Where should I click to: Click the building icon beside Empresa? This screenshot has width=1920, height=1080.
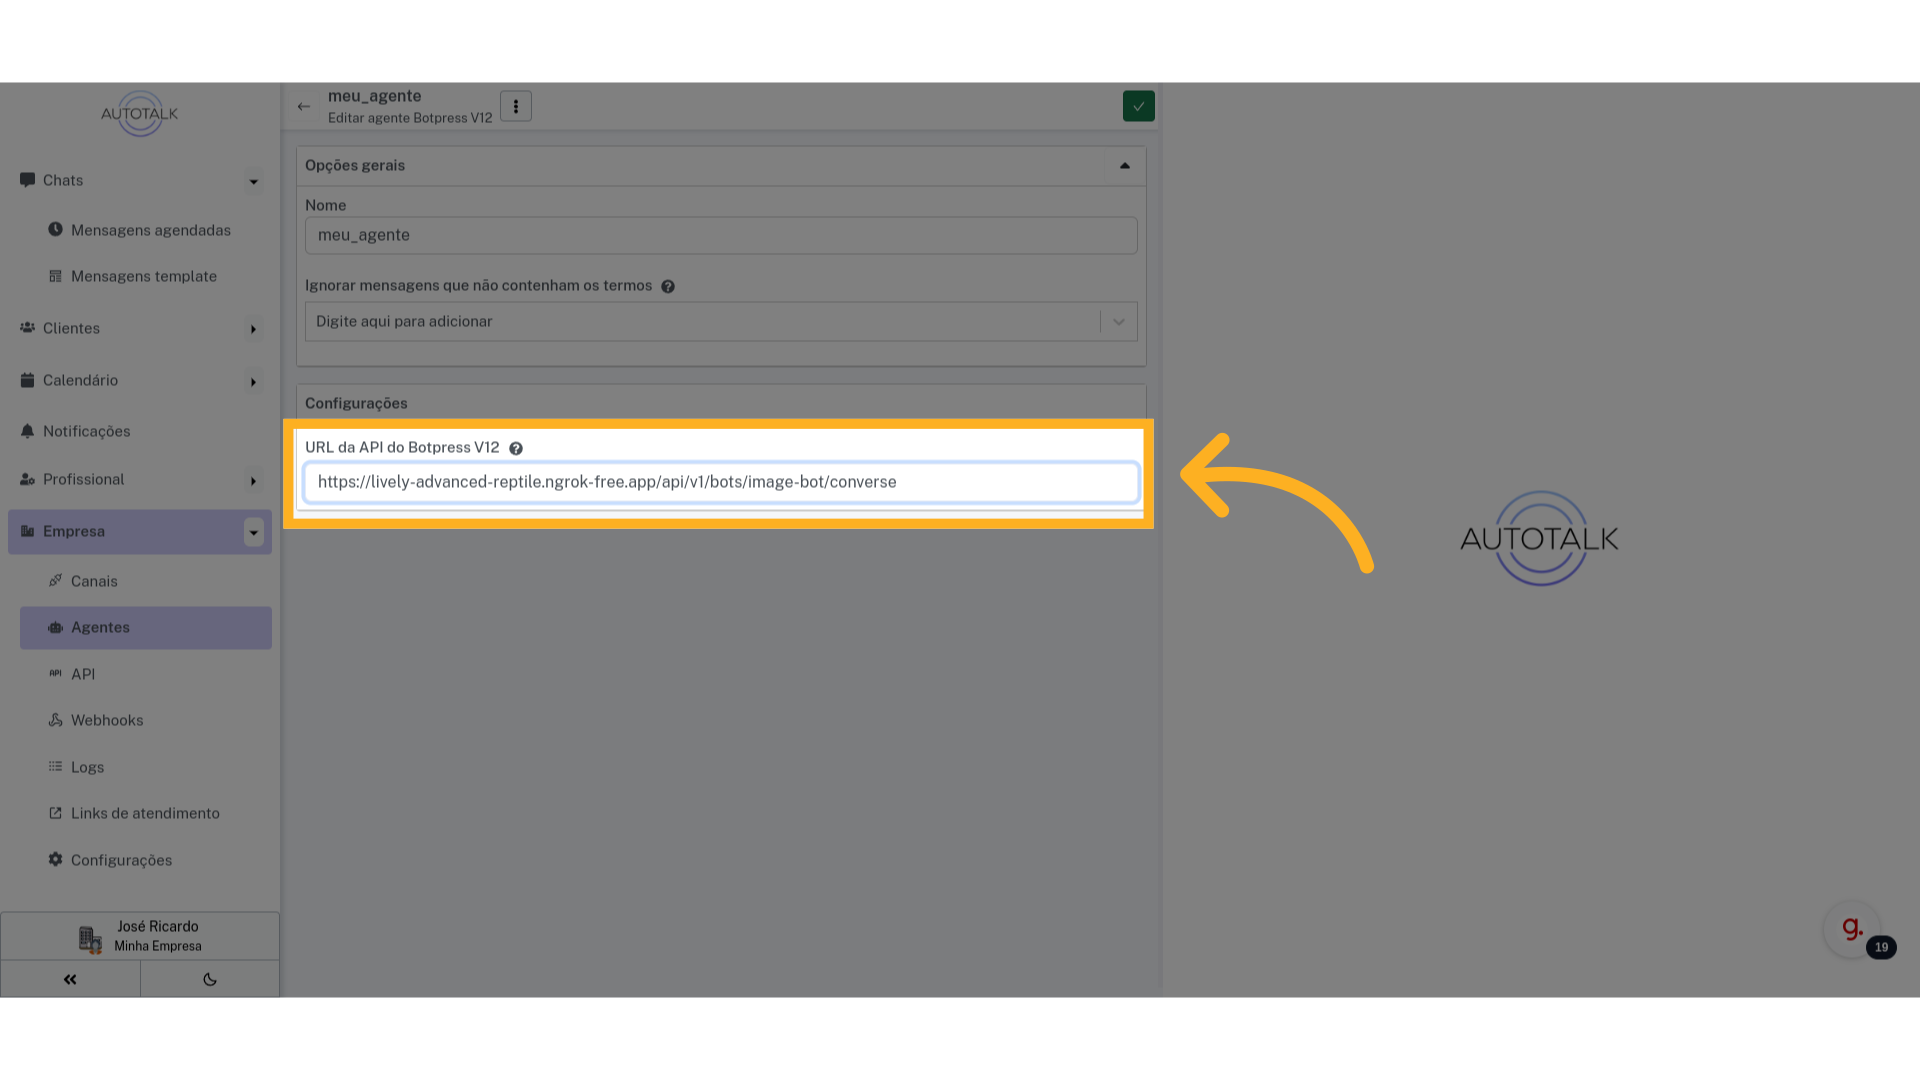[x=27, y=531]
